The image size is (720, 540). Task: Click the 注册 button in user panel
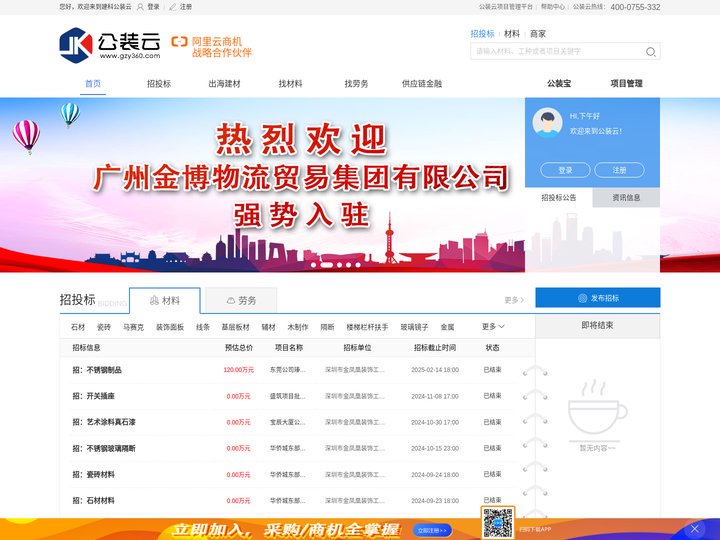(619, 170)
